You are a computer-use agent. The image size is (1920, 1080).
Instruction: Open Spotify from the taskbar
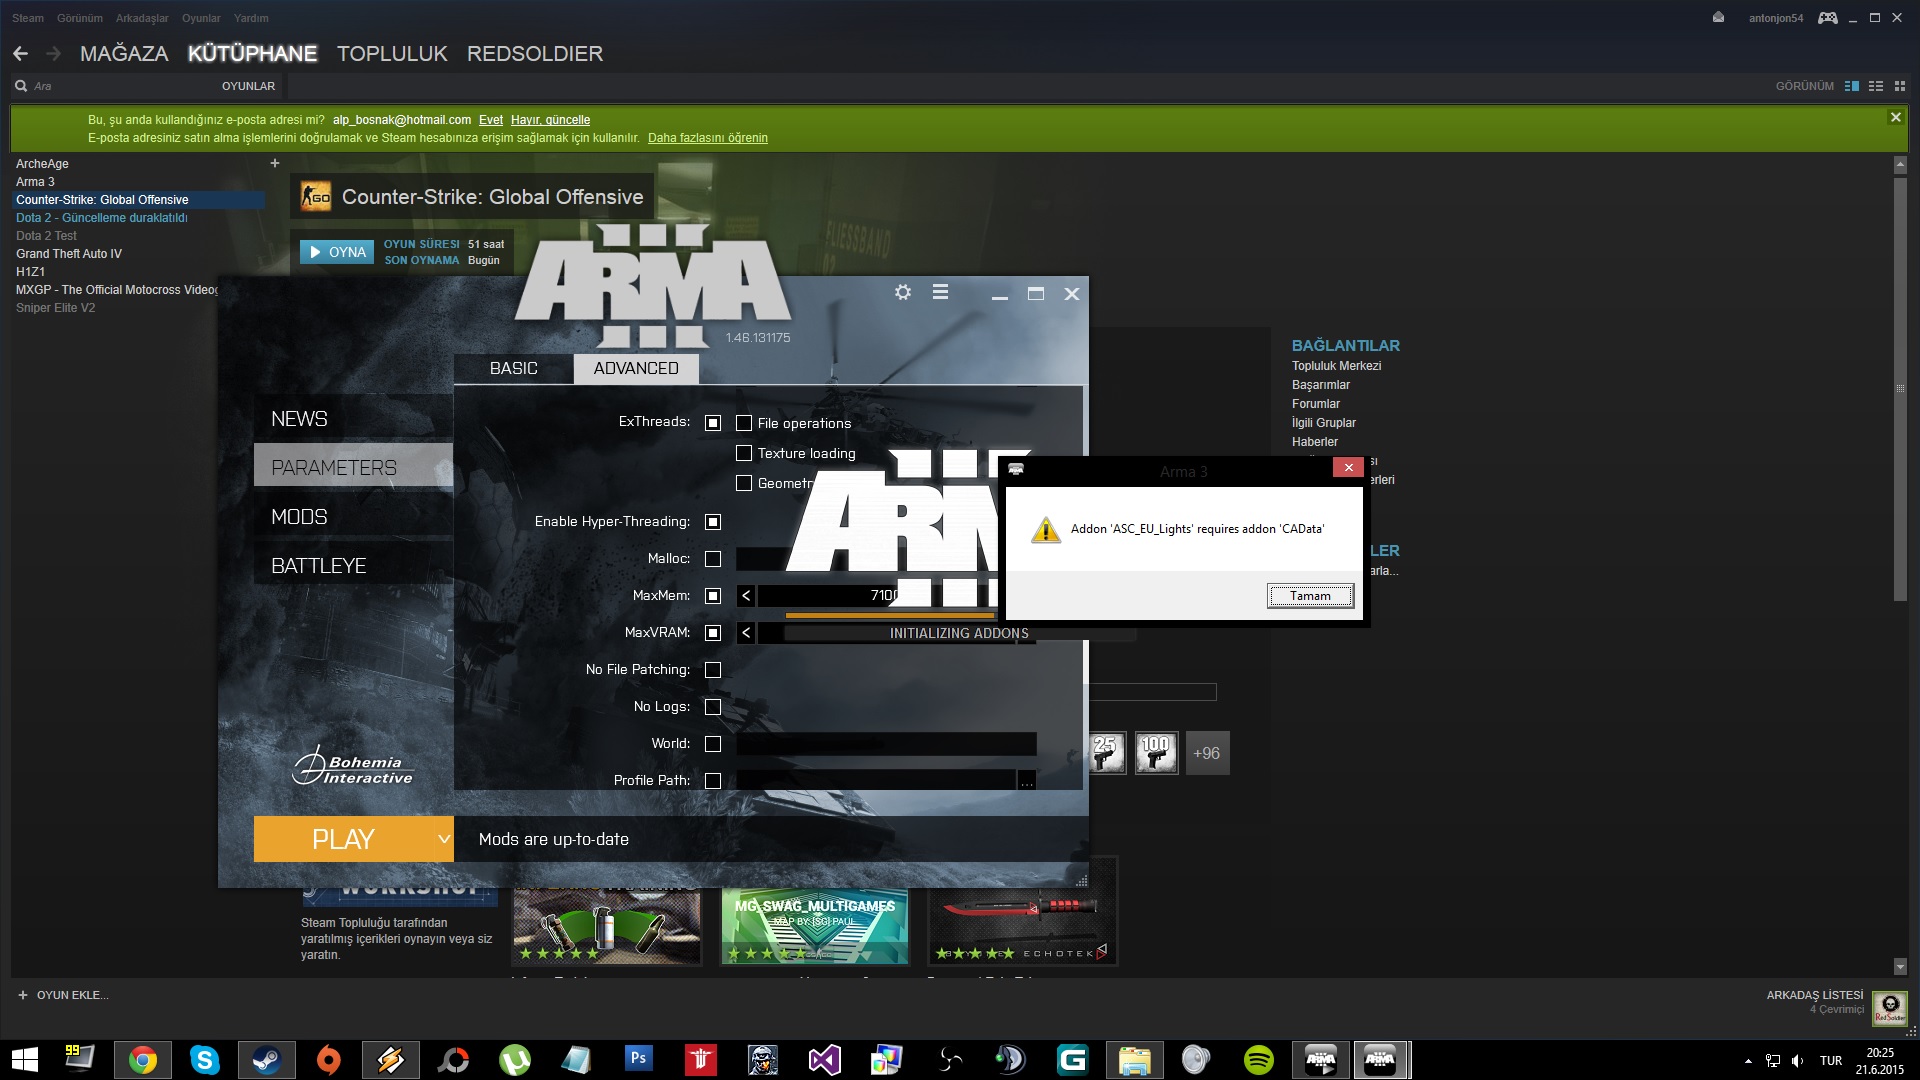click(1258, 1059)
